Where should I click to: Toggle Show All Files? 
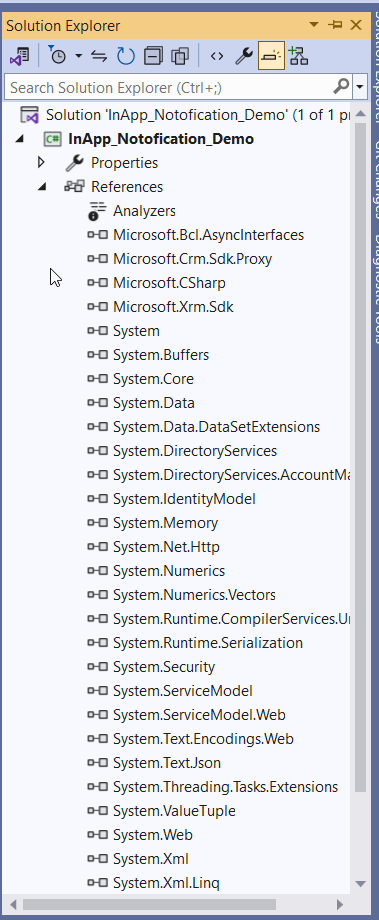179,56
